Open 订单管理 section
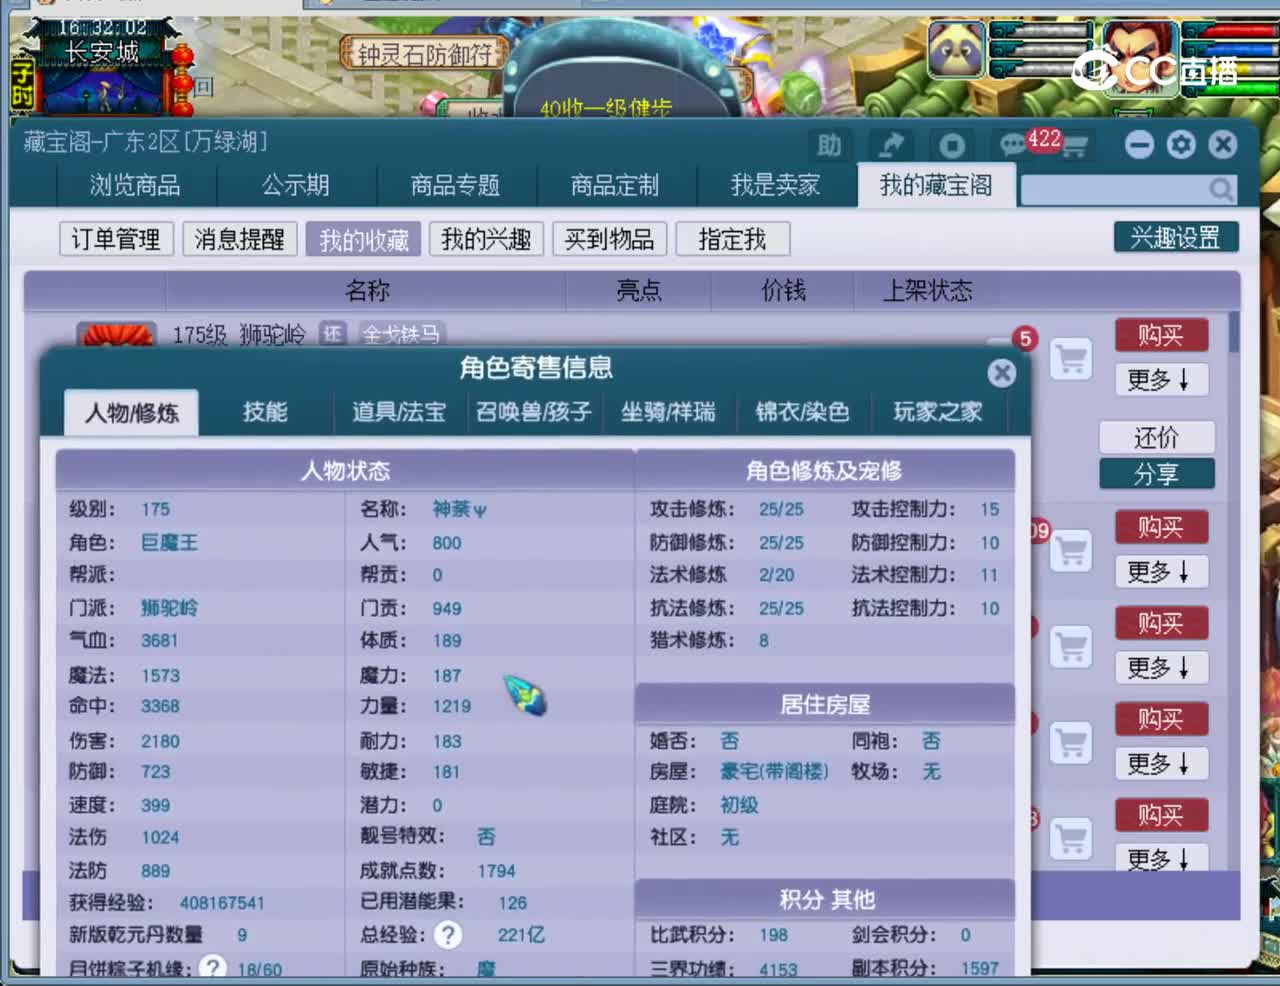This screenshot has width=1280, height=986. 116,239
